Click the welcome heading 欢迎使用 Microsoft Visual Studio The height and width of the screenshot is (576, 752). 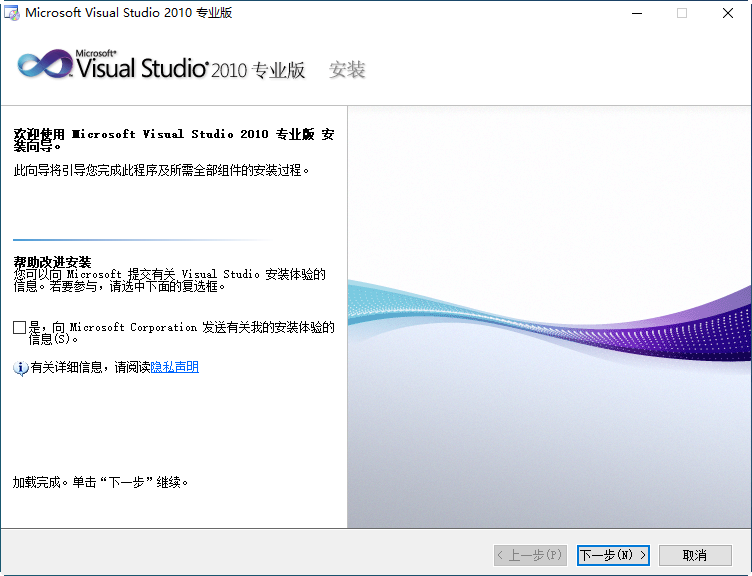(x=174, y=140)
